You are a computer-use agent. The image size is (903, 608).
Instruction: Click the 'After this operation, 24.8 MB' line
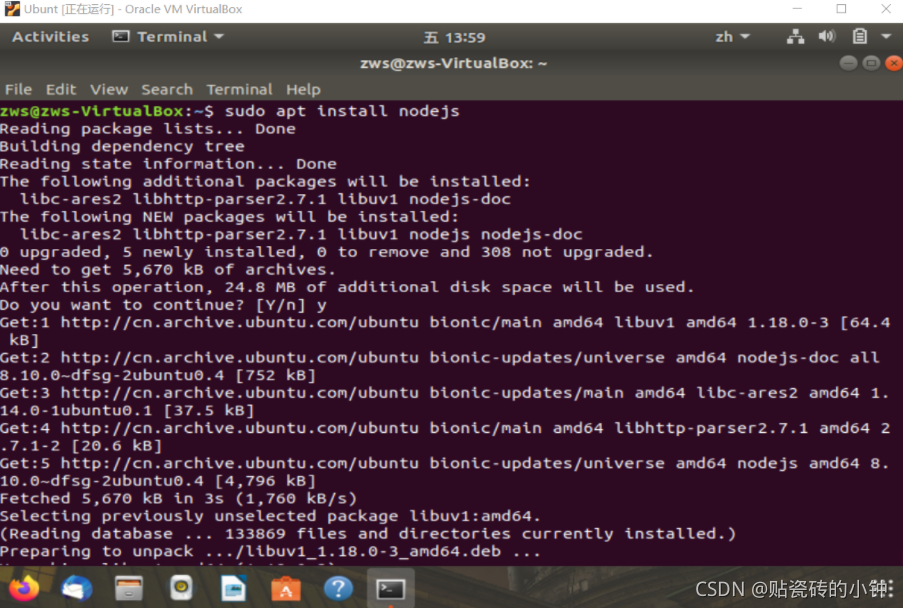pos(347,287)
